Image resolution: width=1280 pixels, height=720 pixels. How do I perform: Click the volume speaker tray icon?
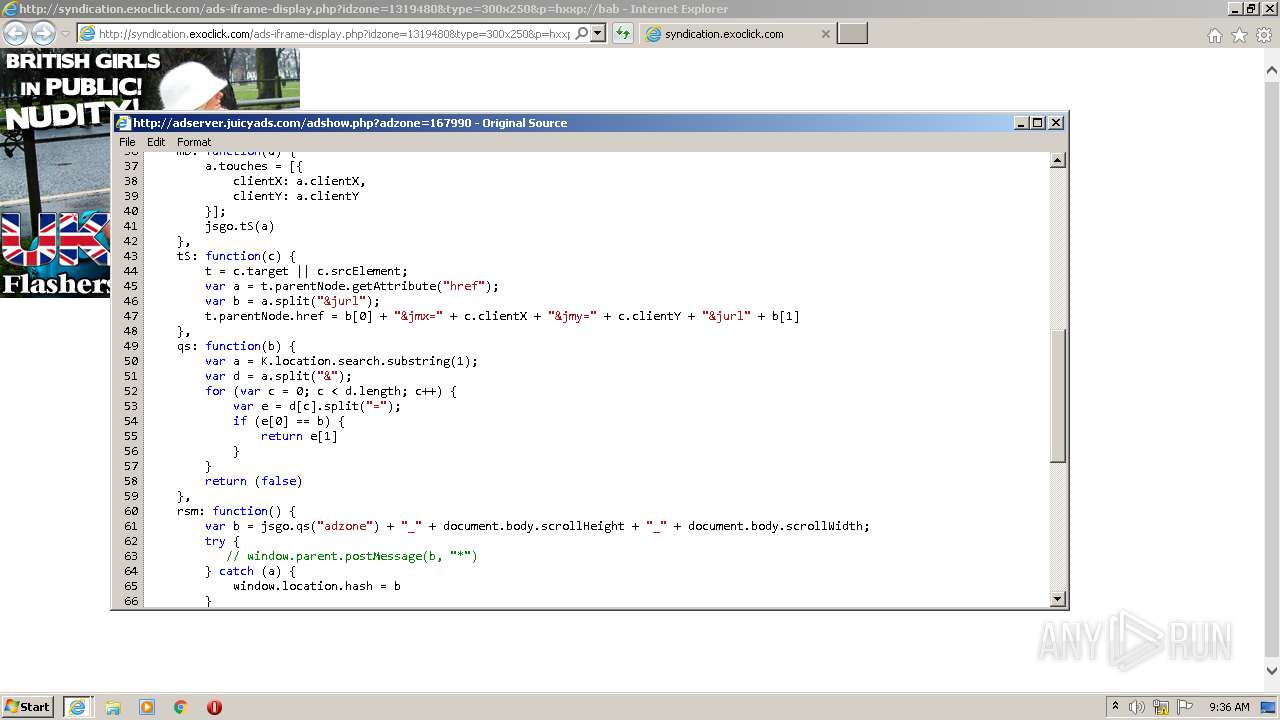pyautogui.click(x=1137, y=707)
